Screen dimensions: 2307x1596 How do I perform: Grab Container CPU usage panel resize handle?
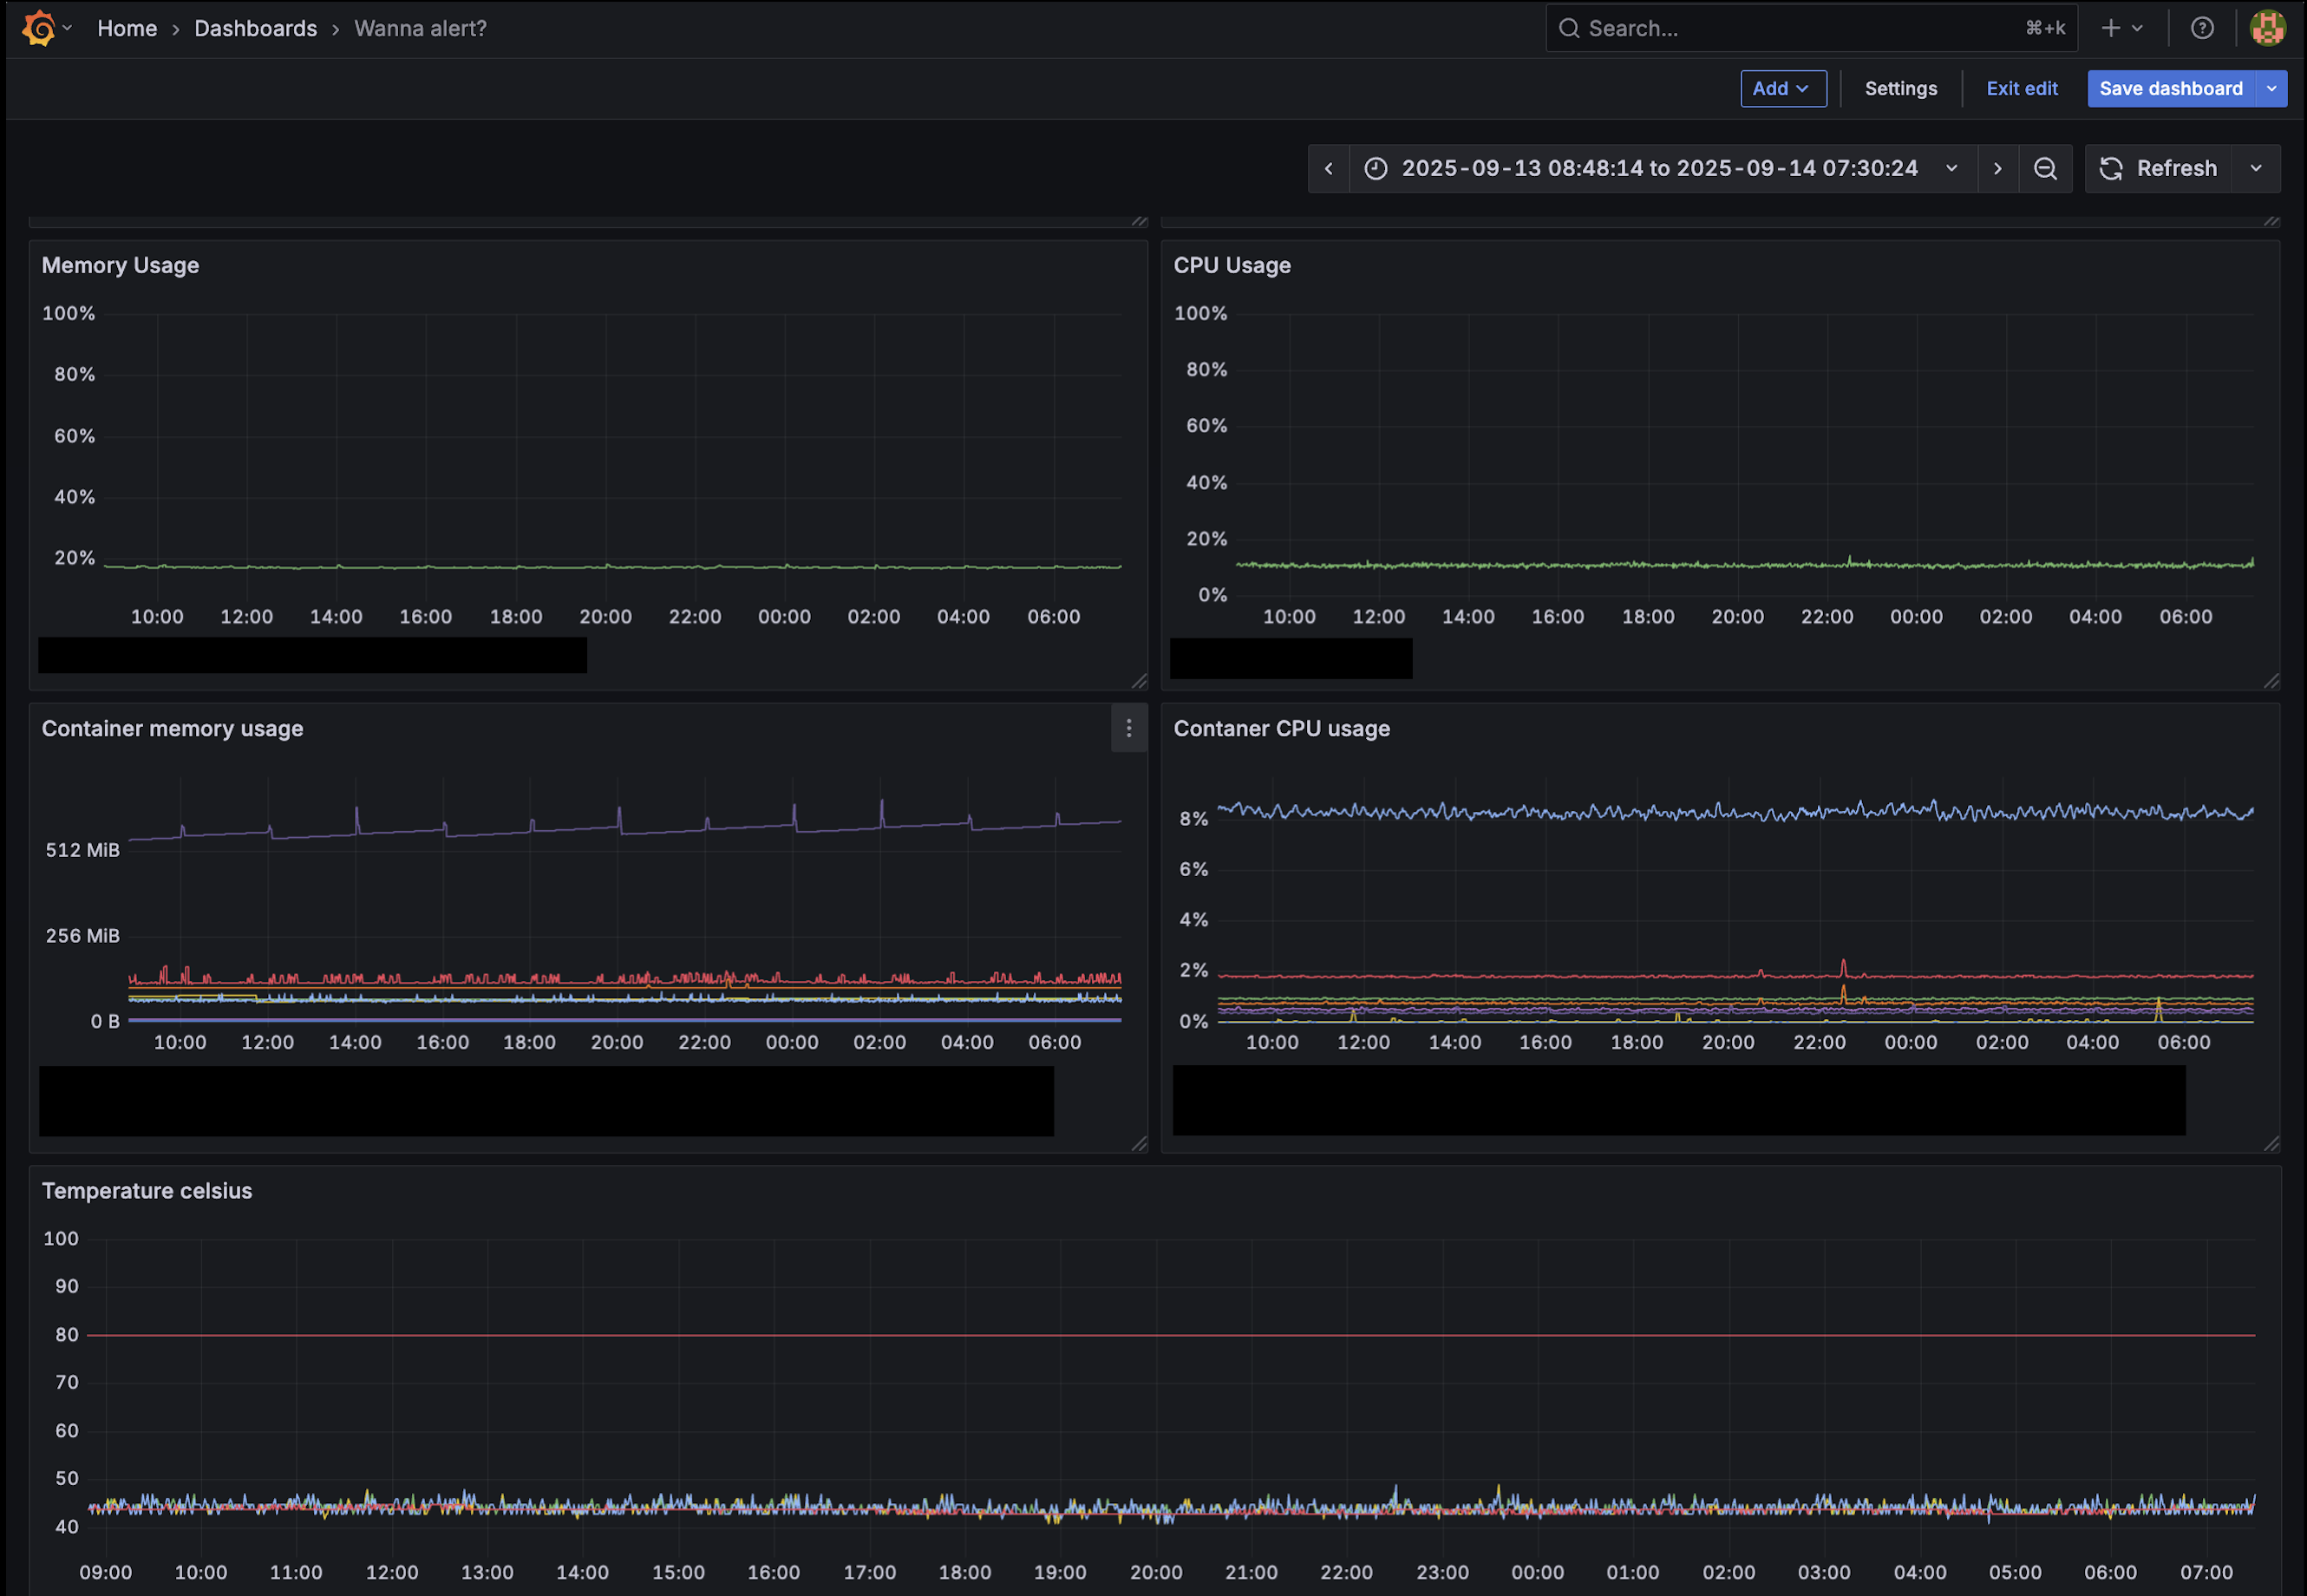[2271, 1143]
